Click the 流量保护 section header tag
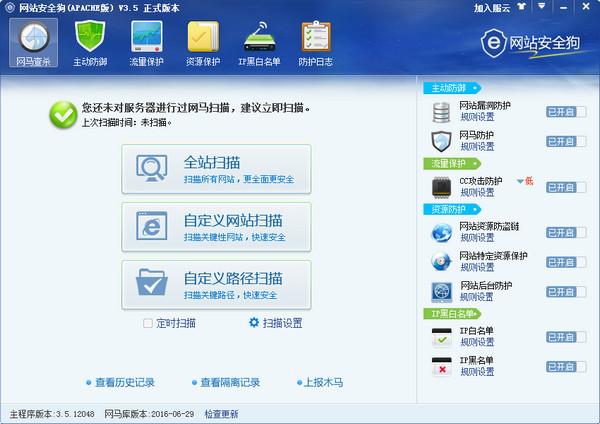 coord(452,164)
